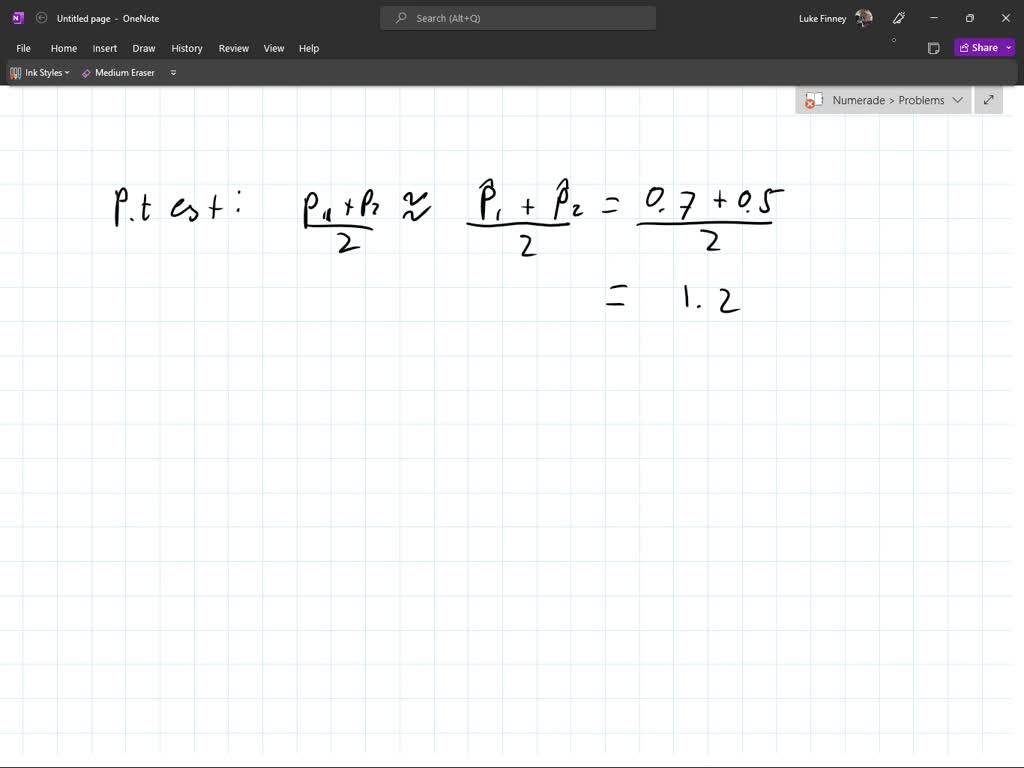1024x768 pixels.
Task: Open the side pane icon below minimize
Action: (933, 47)
